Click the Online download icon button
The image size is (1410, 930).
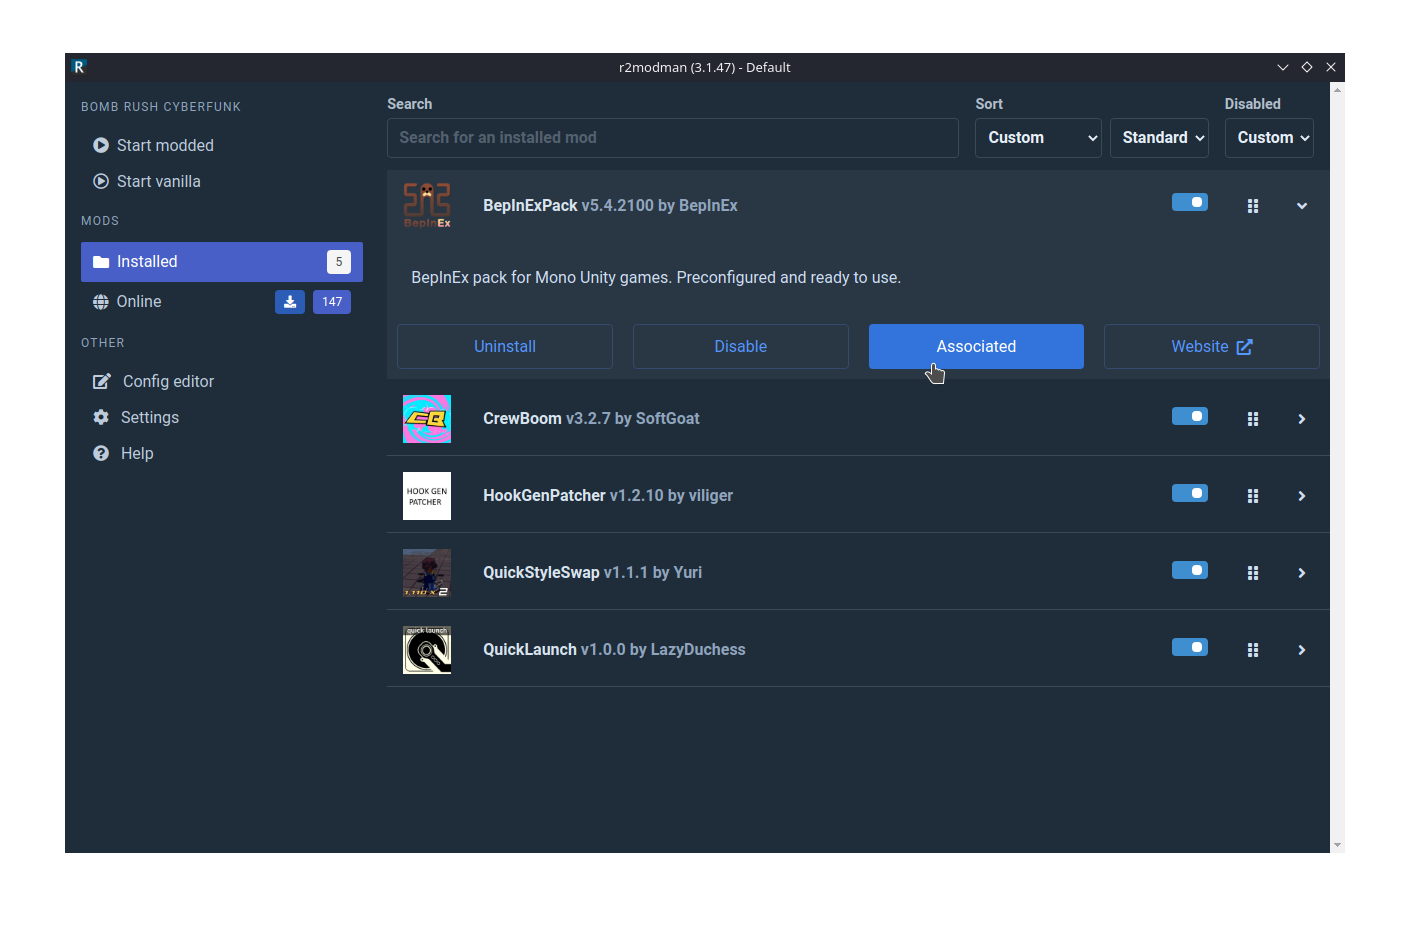(290, 302)
